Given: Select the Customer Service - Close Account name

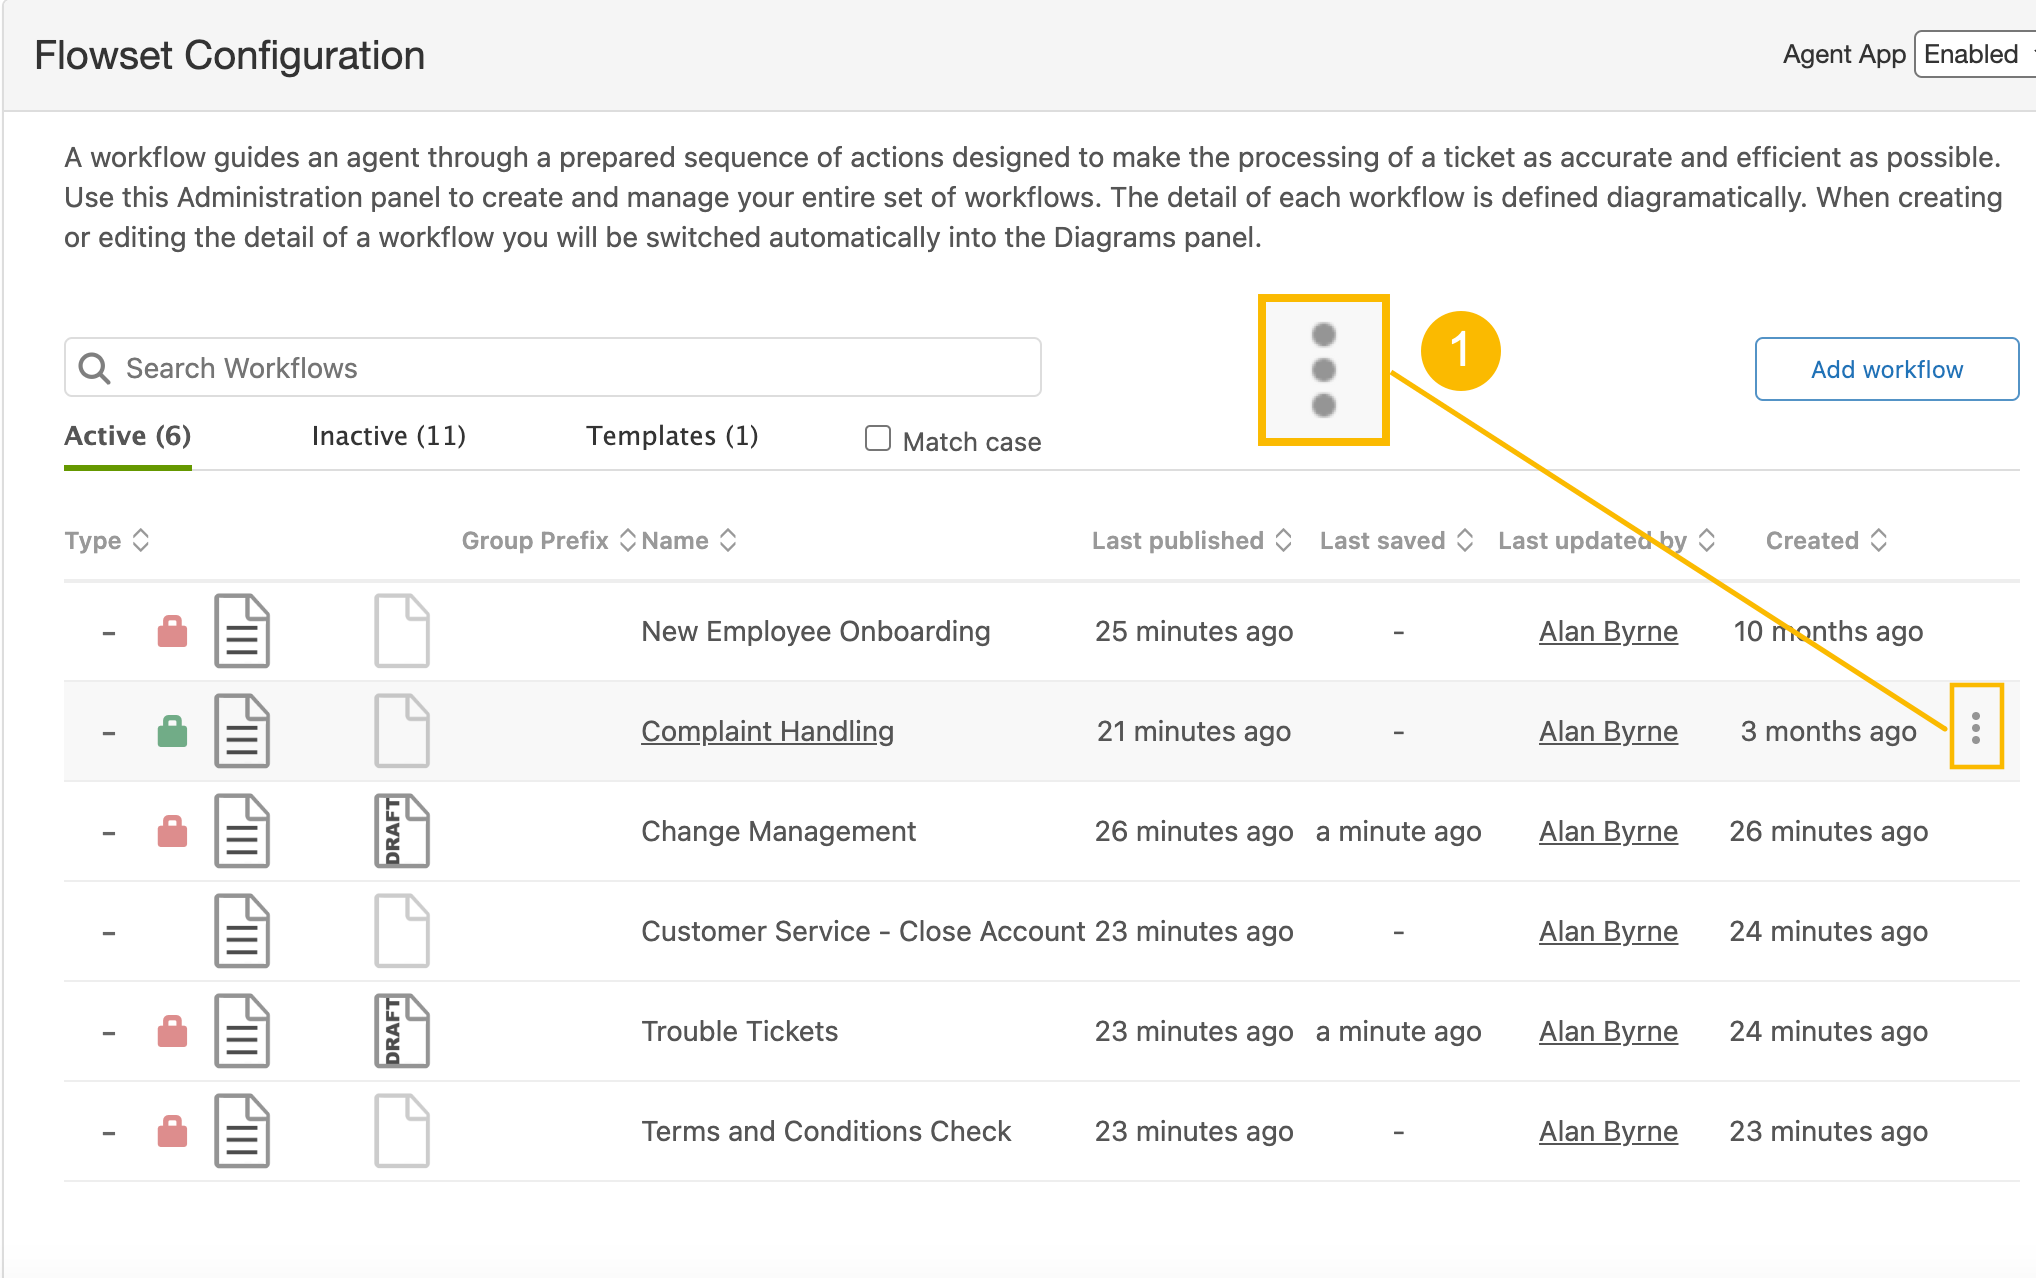Looking at the screenshot, I should pyautogui.click(x=863, y=931).
